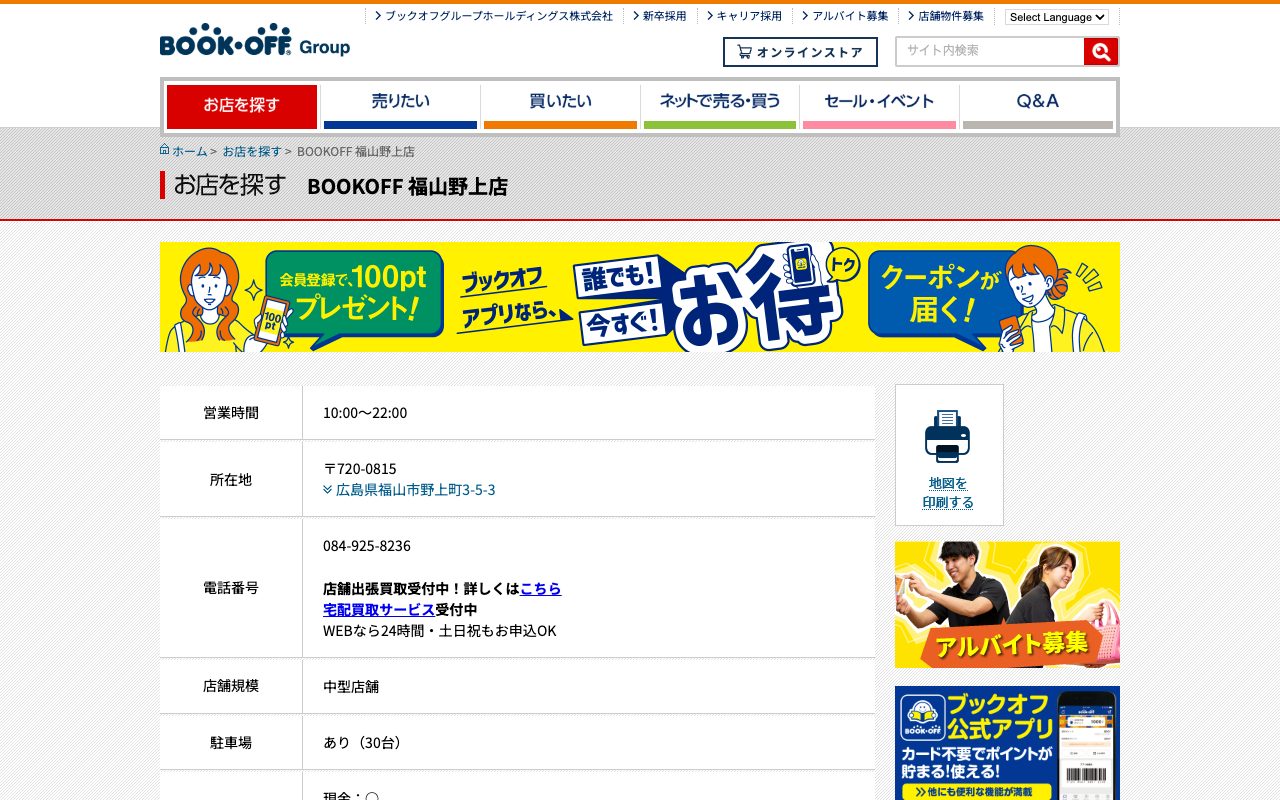The width and height of the screenshot is (1280, 800).
Task: Click the ブックオフ公式アプリ banner
Action: click(1007, 743)
